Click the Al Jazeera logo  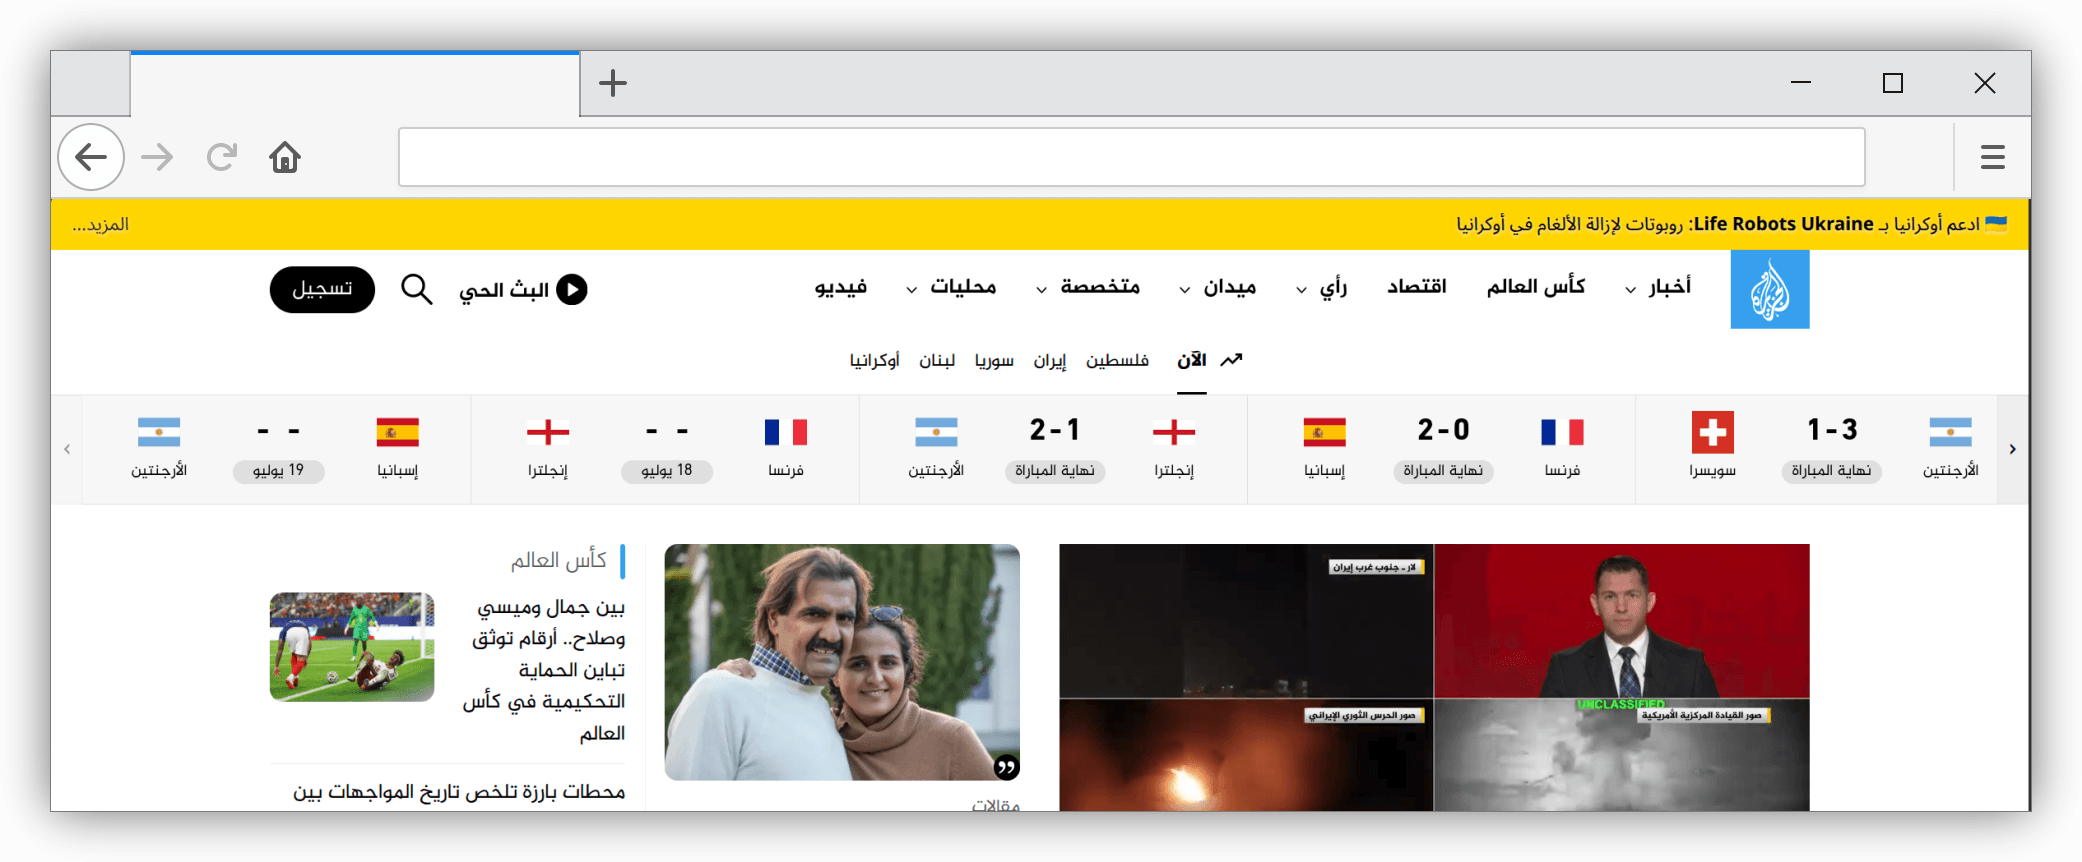(x=1770, y=289)
